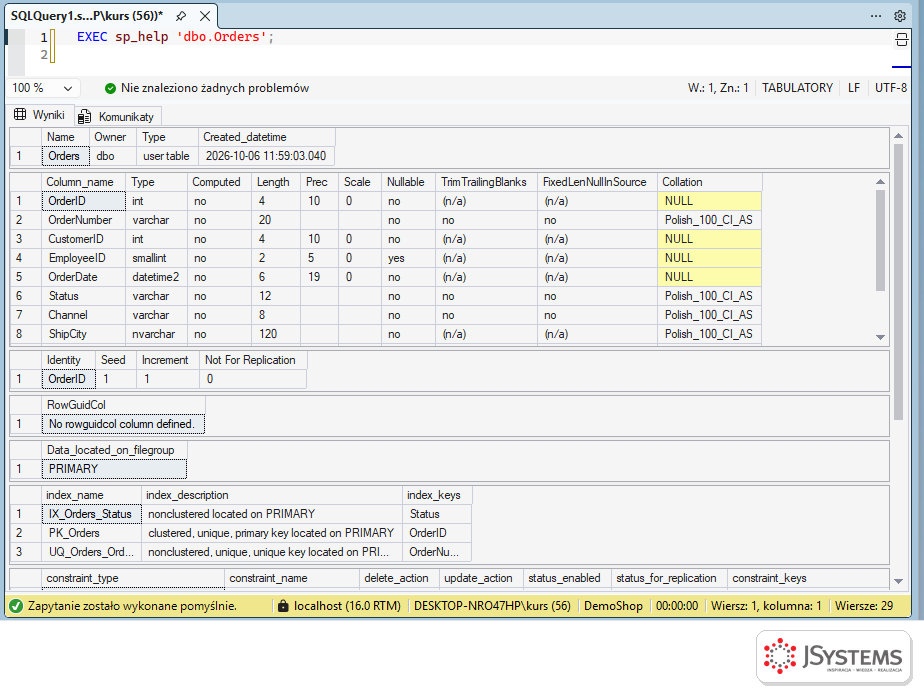Click inside the query editor on line 2

pos(471,55)
